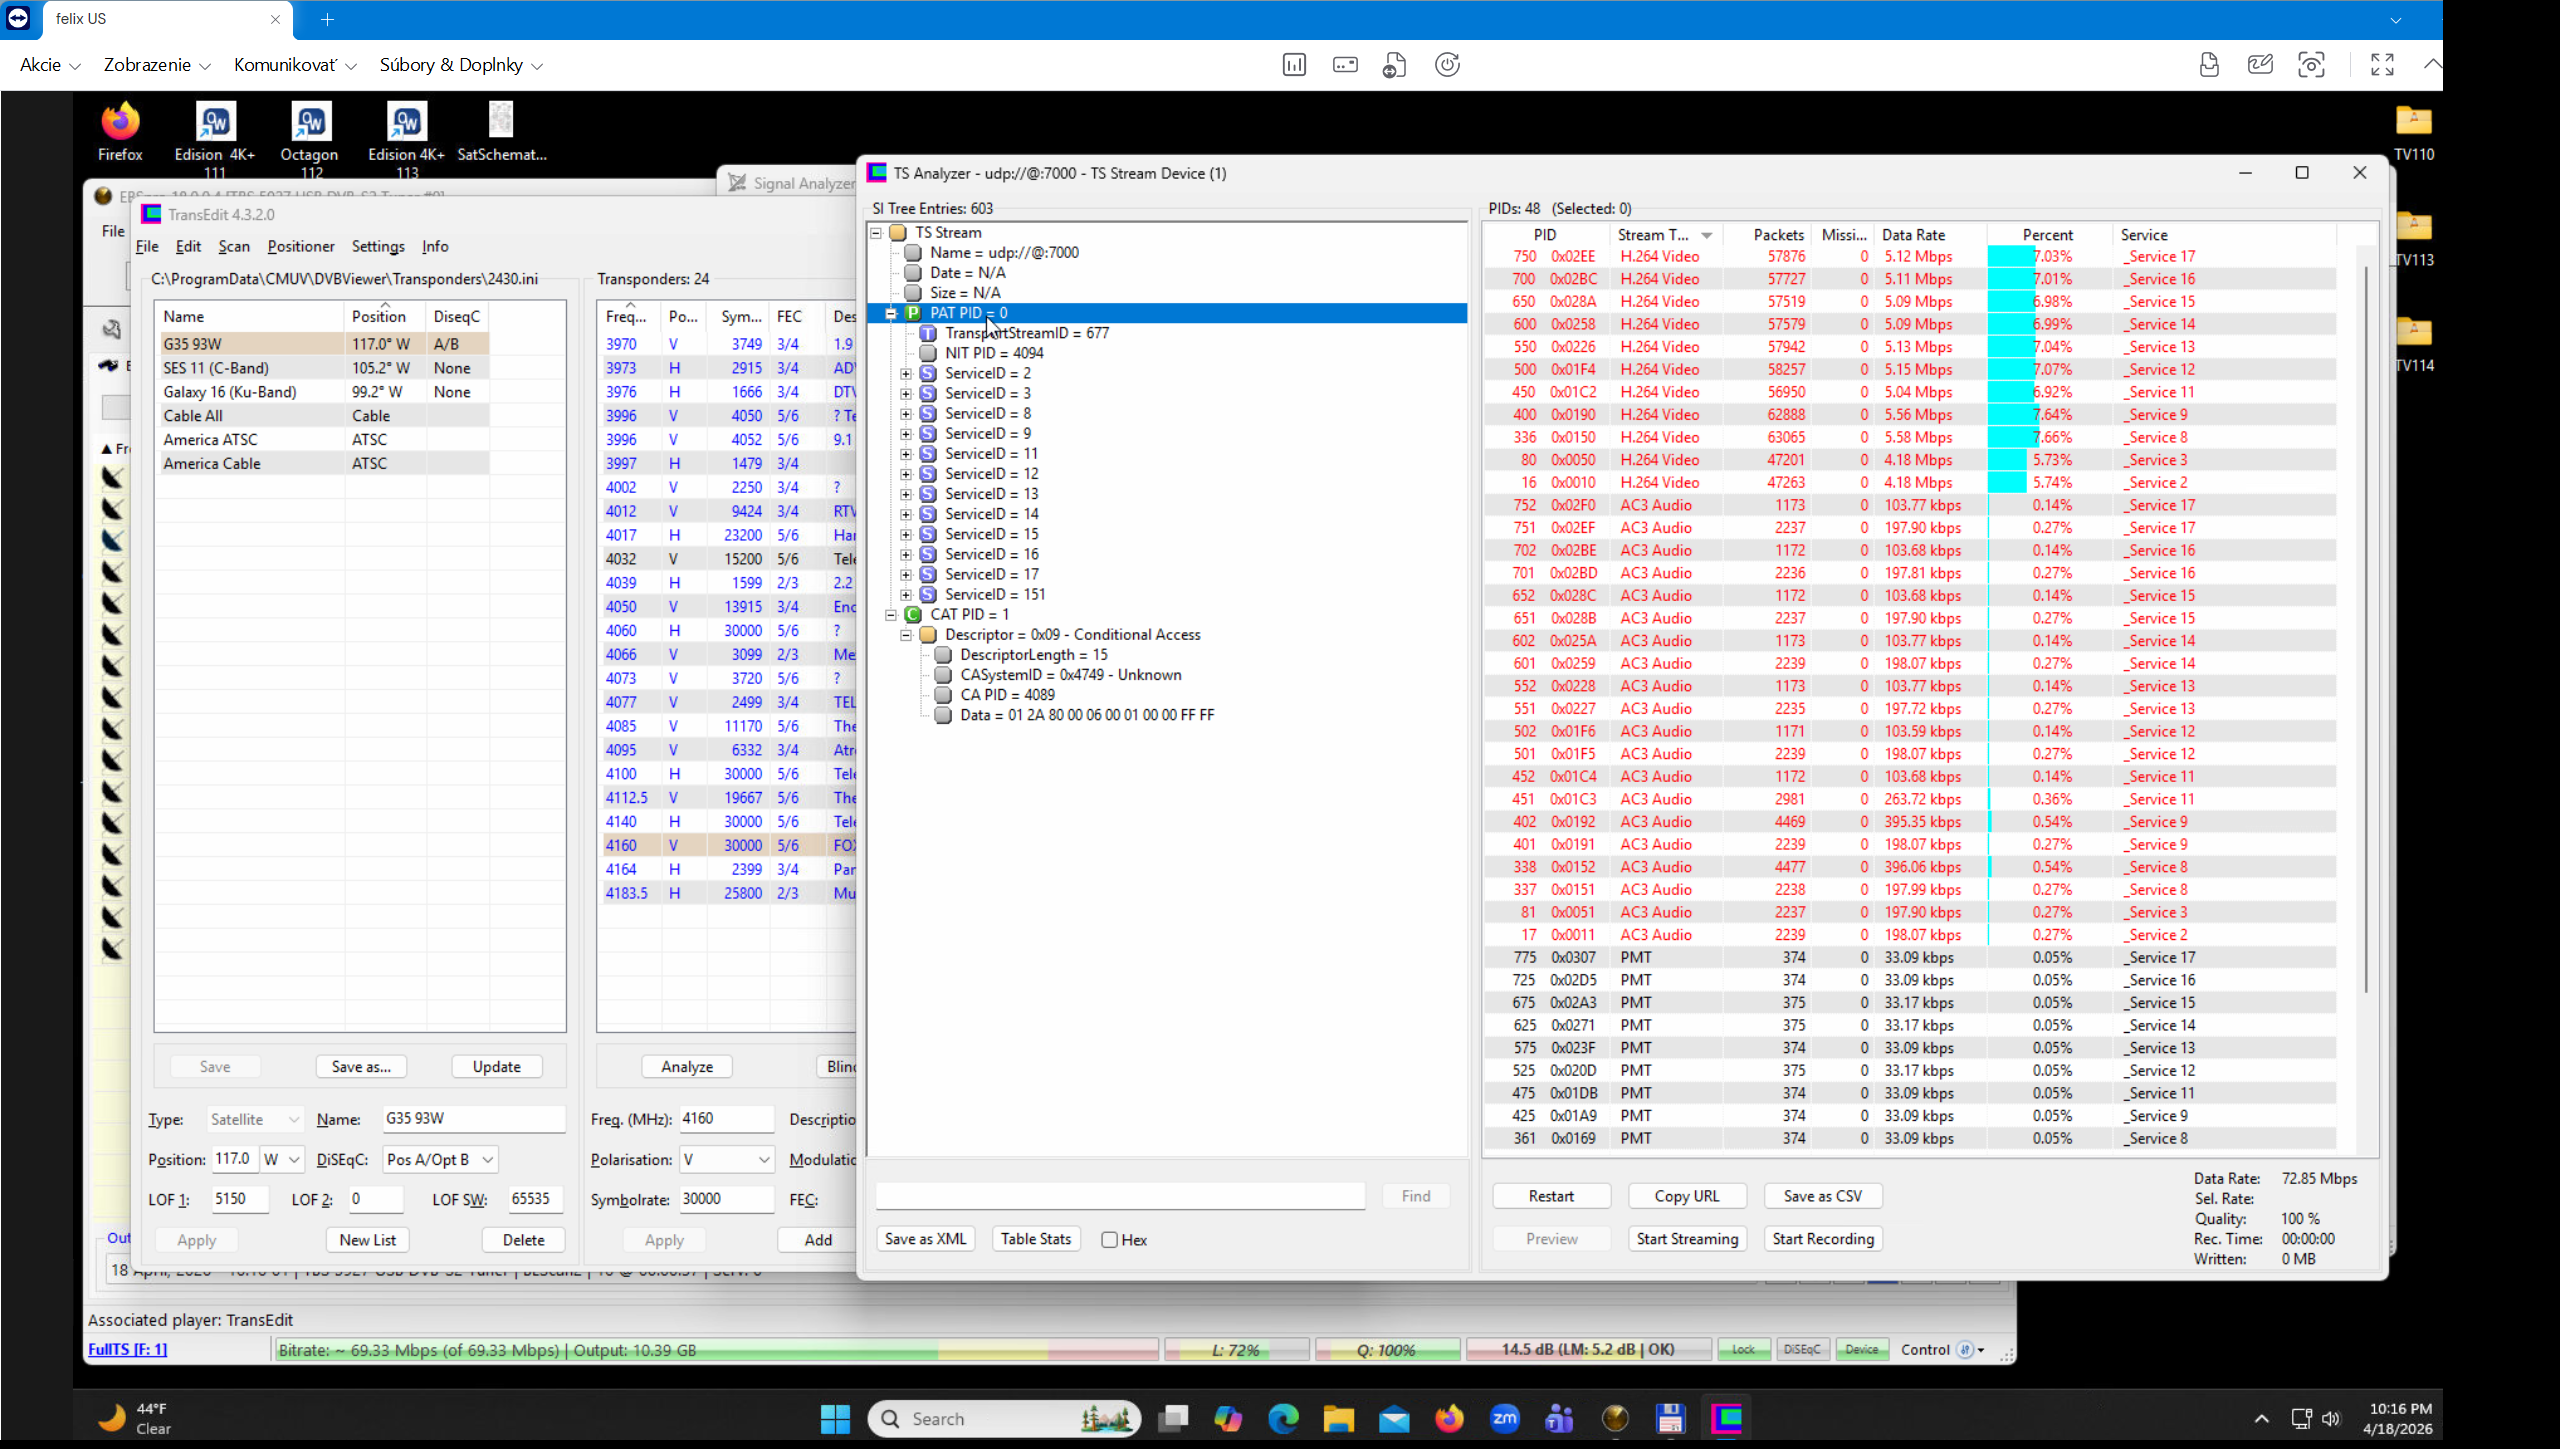Collapse the CAT PID = 1 node
Image resolution: width=2560 pixels, height=1449 pixels.
pos(890,614)
